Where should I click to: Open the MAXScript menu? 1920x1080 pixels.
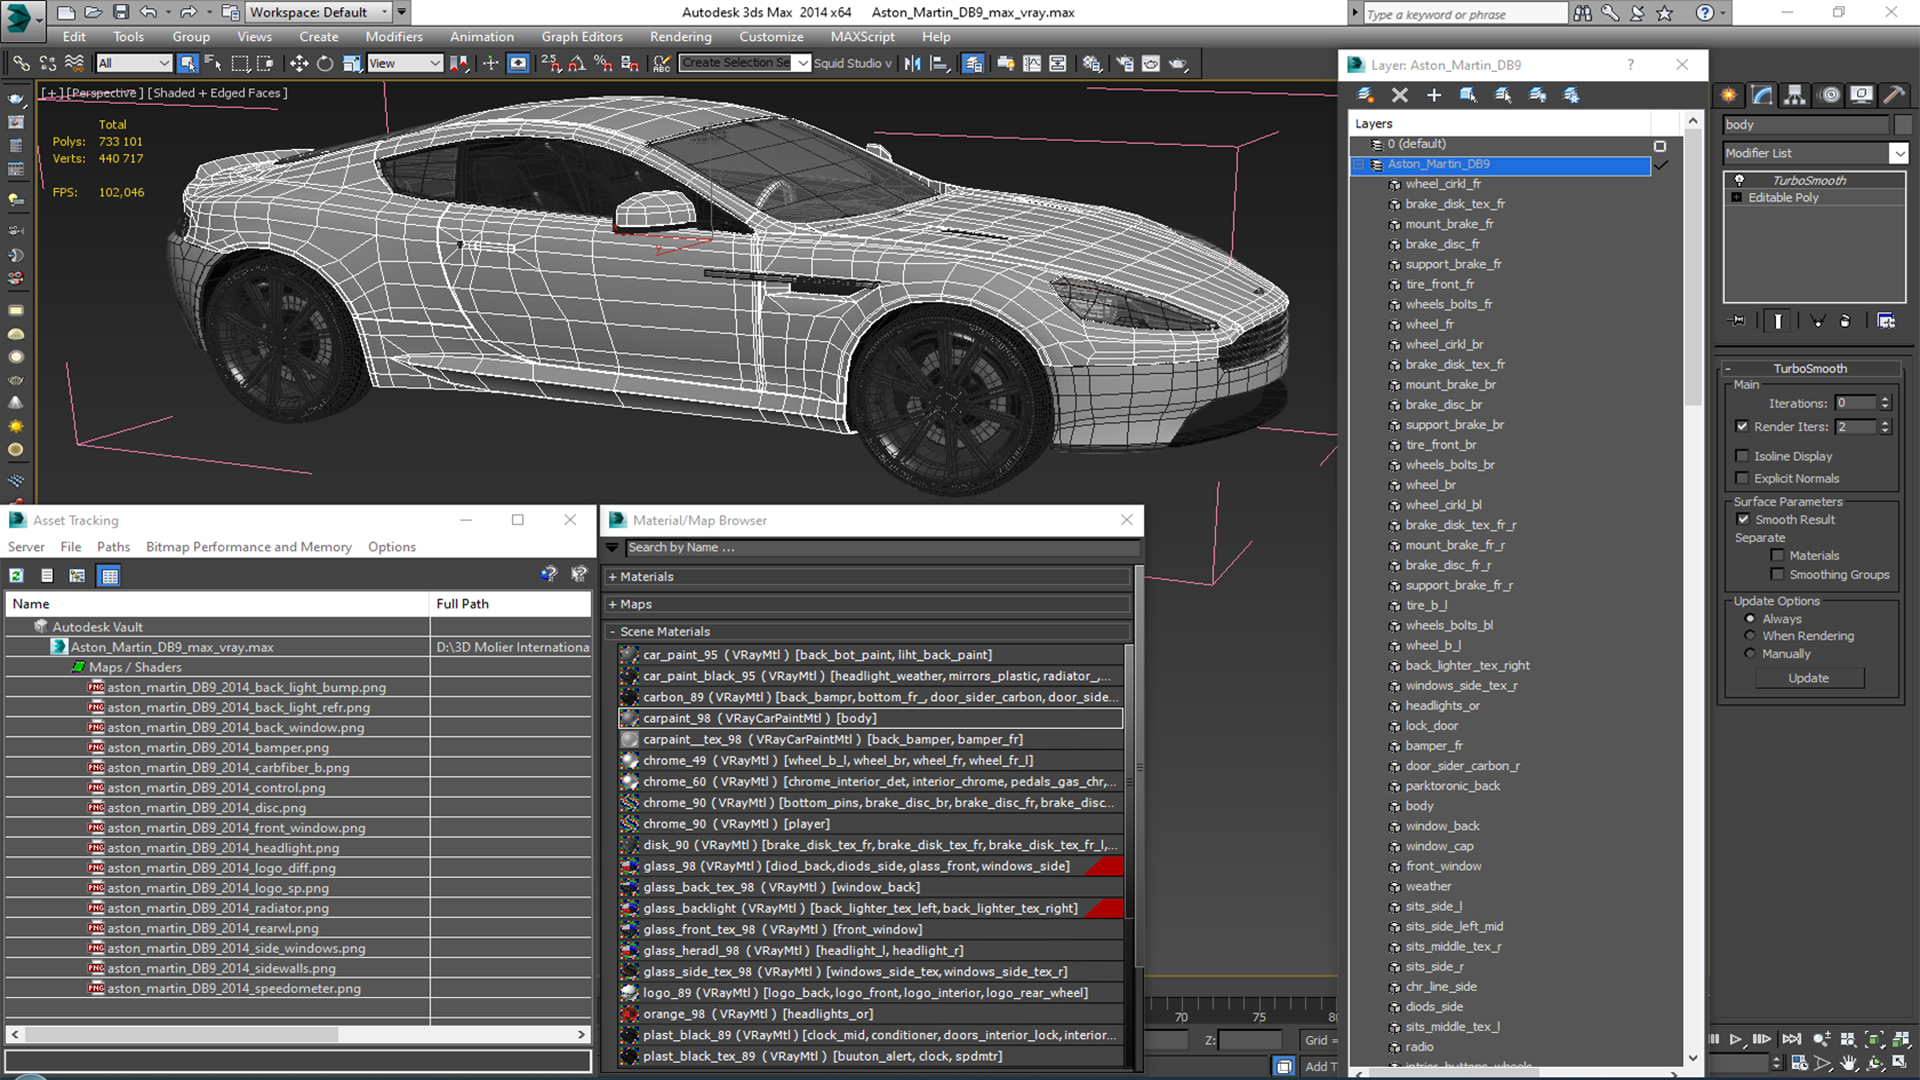pos(862,37)
